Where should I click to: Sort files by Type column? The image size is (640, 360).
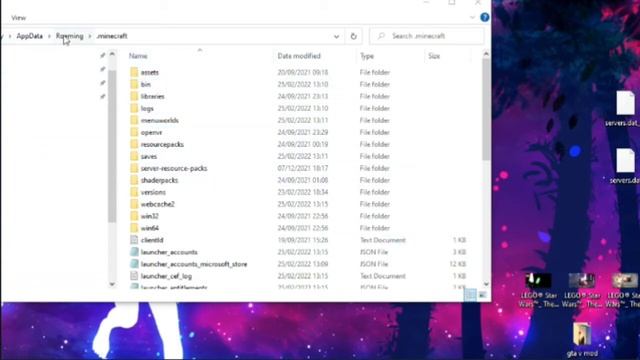point(367,56)
